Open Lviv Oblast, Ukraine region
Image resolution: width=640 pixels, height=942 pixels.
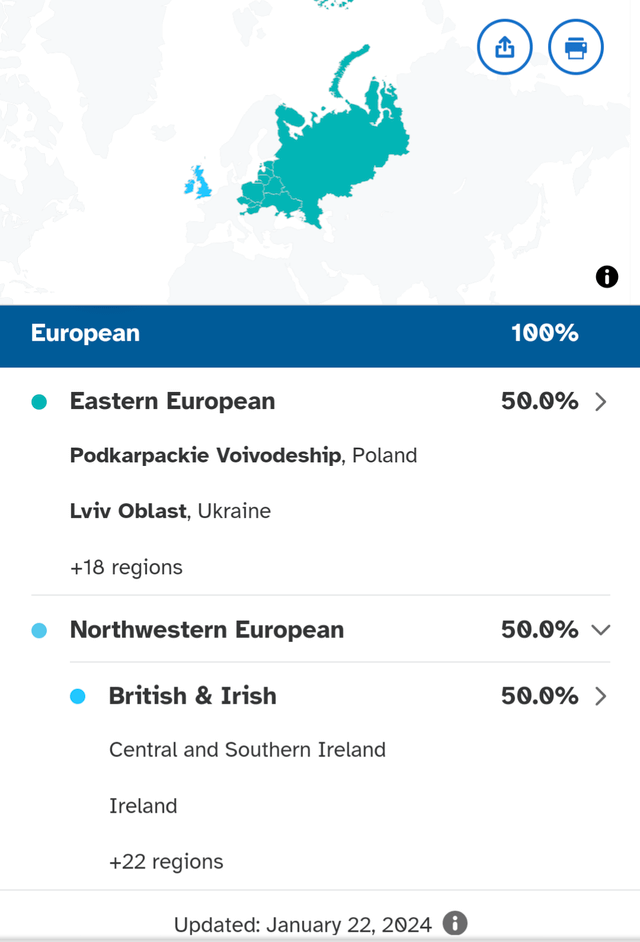coord(170,511)
